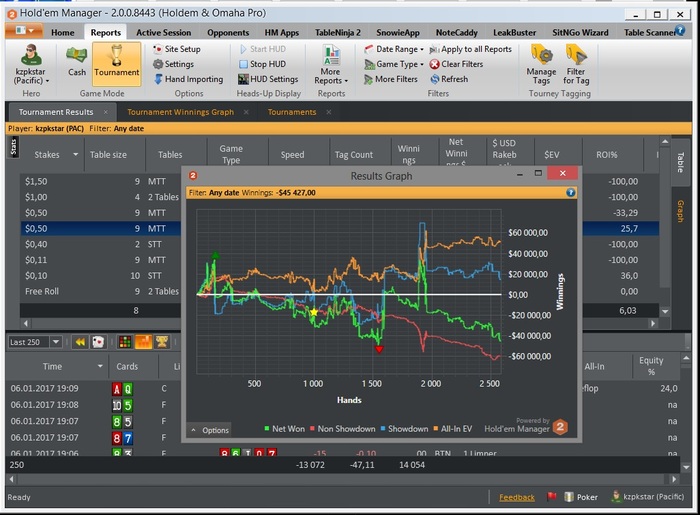This screenshot has height=515, width=700.
Task: Open HUD Settings
Action: tap(268, 79)
